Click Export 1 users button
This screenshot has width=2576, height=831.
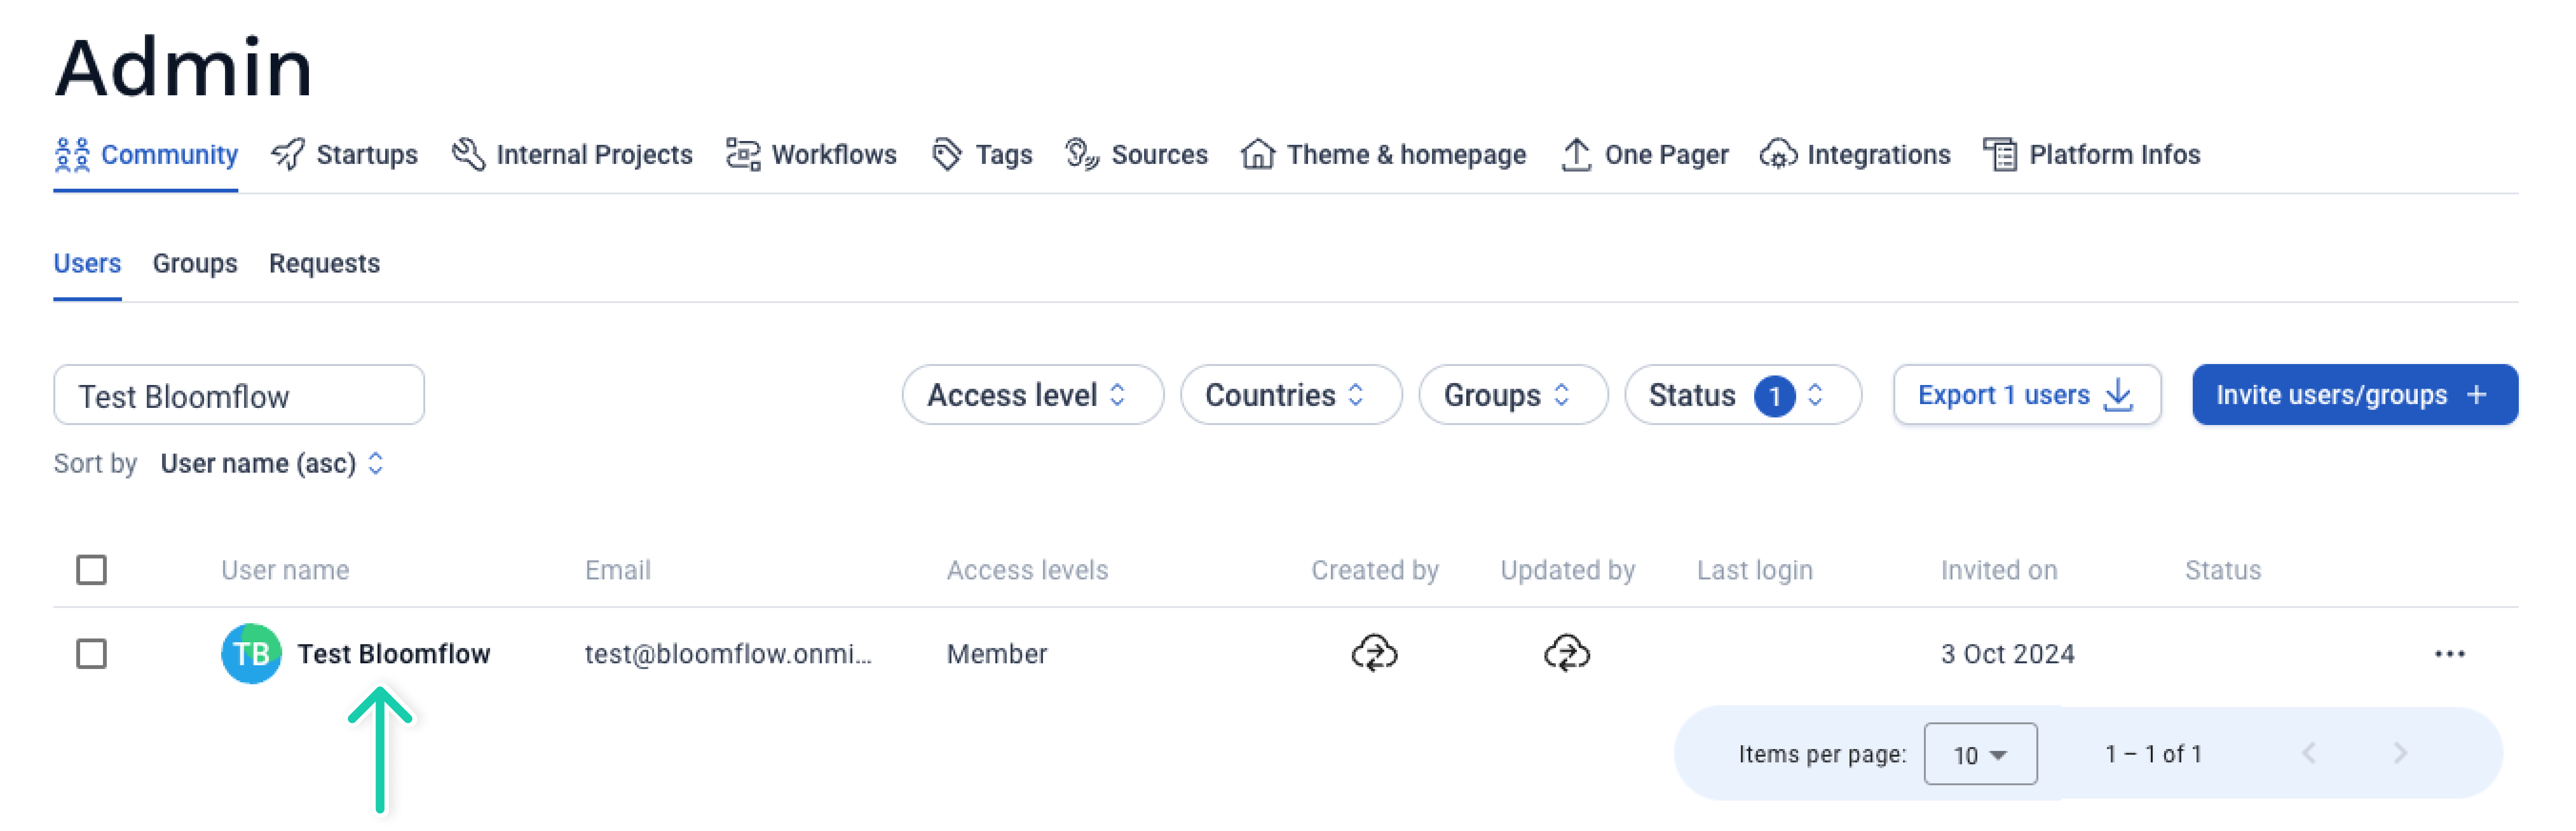[x=2026, y=395]
